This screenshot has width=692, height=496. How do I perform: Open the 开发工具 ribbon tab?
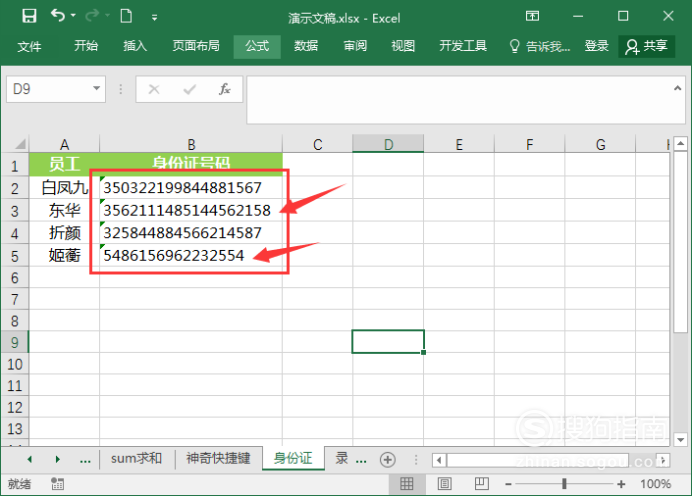coord(463,45)
